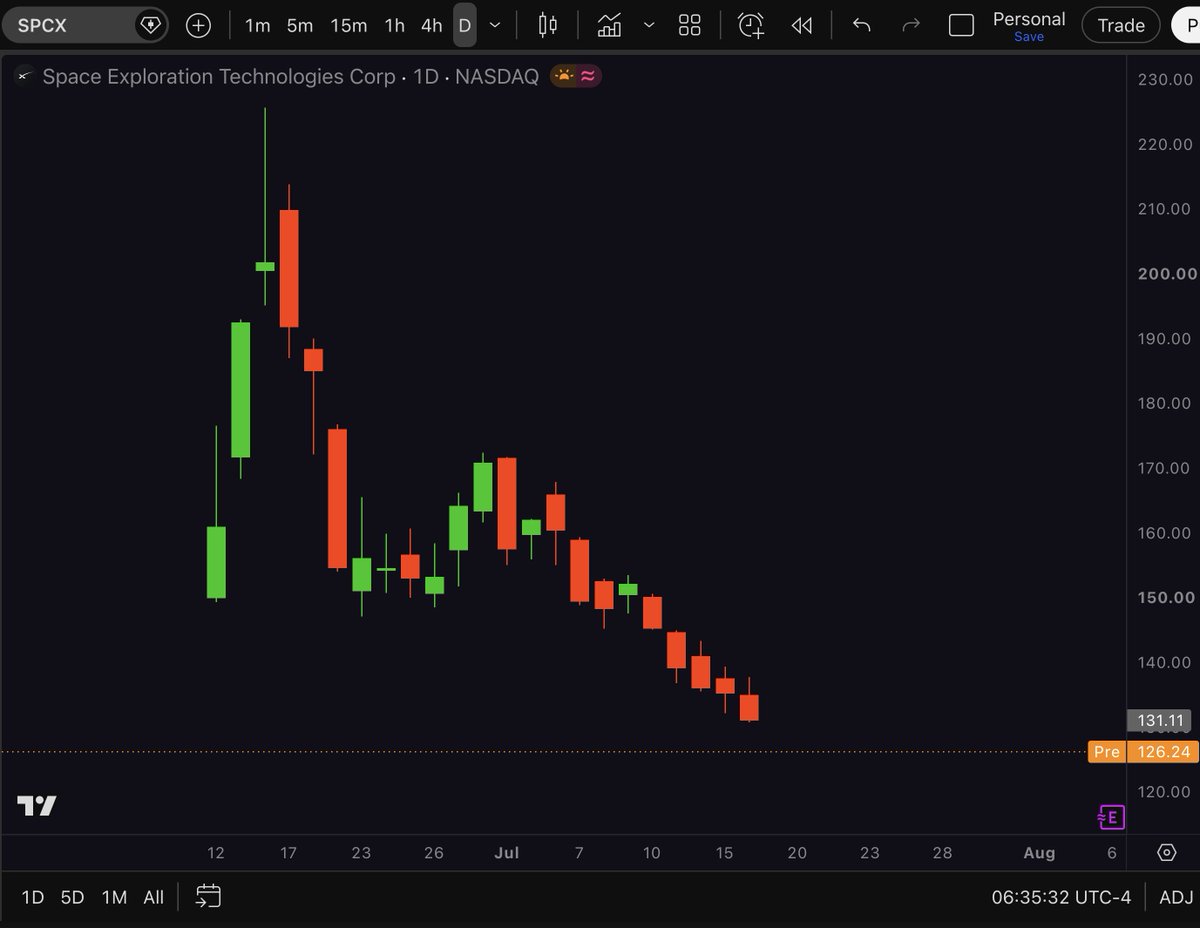Switch to 15m timeframe
The height and width of the screenshot is (928, 1200).
(x=349, y=25)
